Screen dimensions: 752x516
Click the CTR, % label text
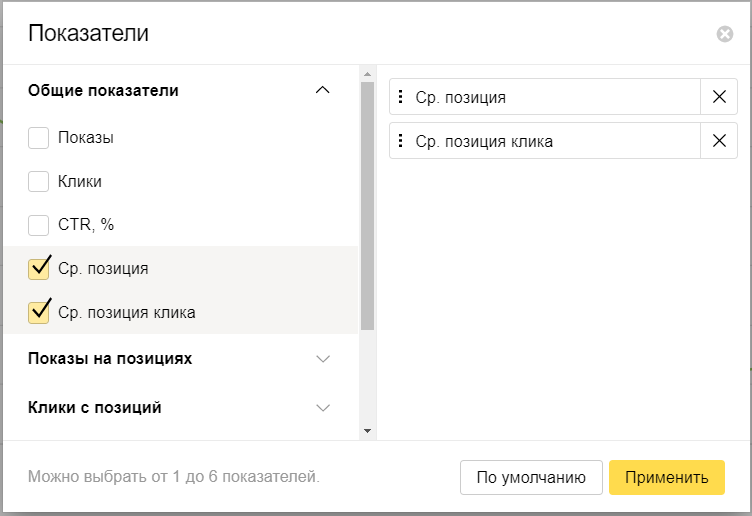pos(86,224)
